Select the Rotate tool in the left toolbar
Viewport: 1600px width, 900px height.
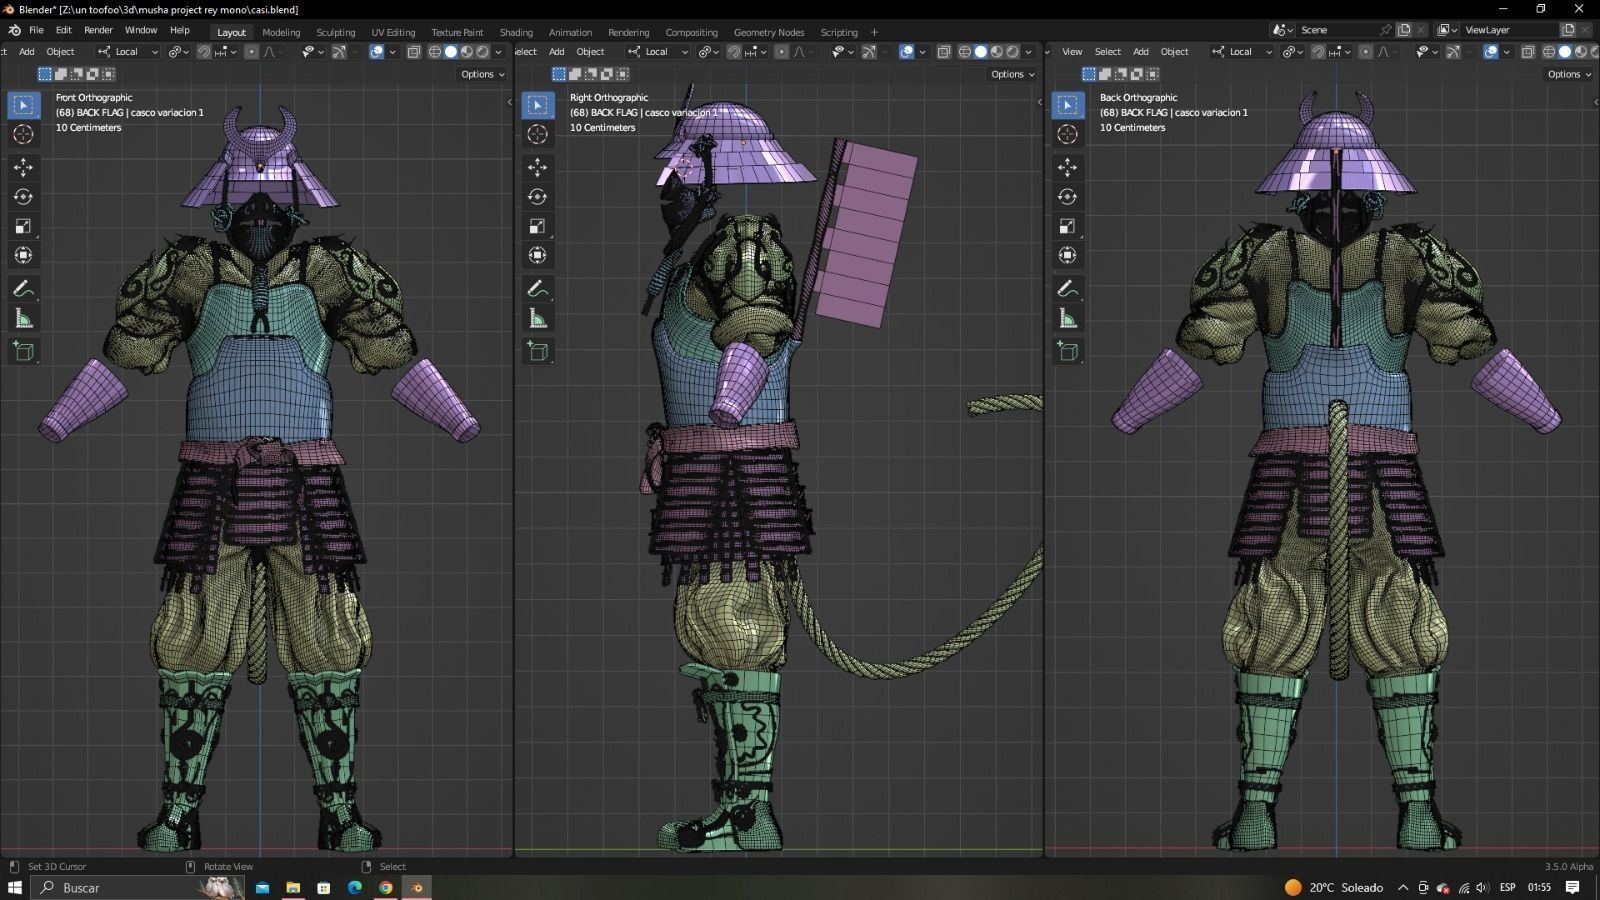coord(23,197)
